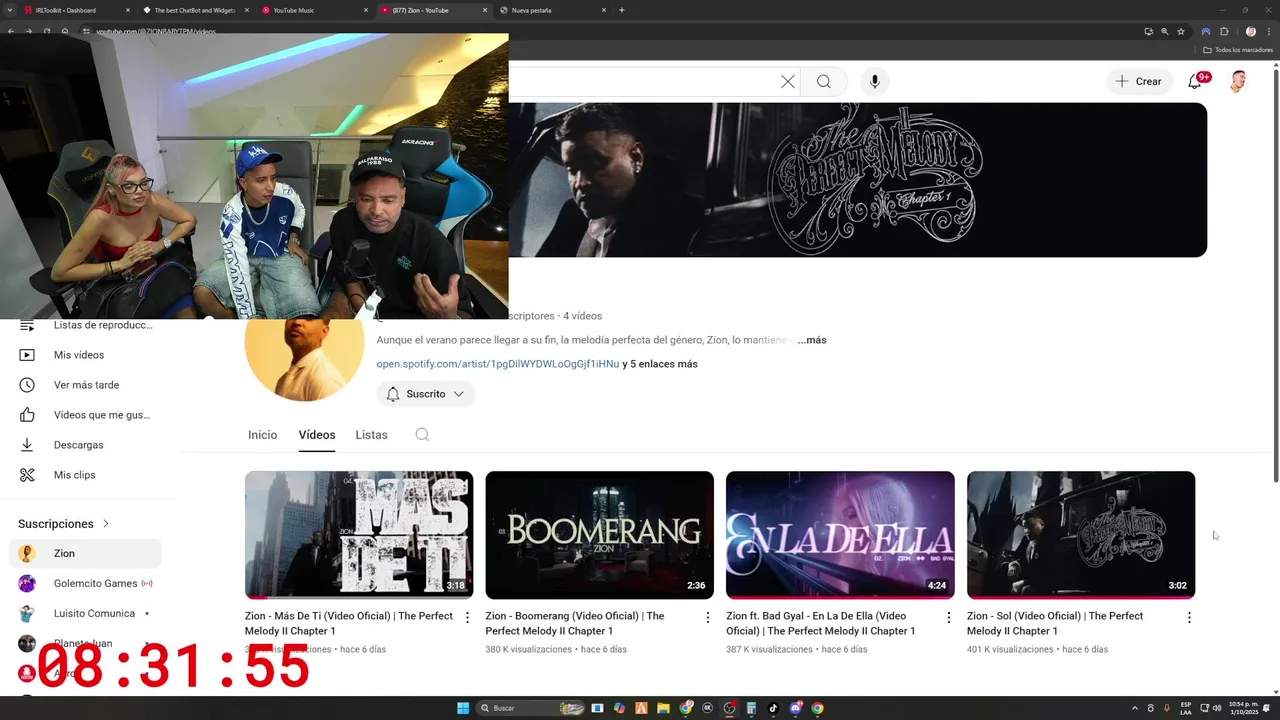Switch to the Listas channel tab

pos(371,435)
